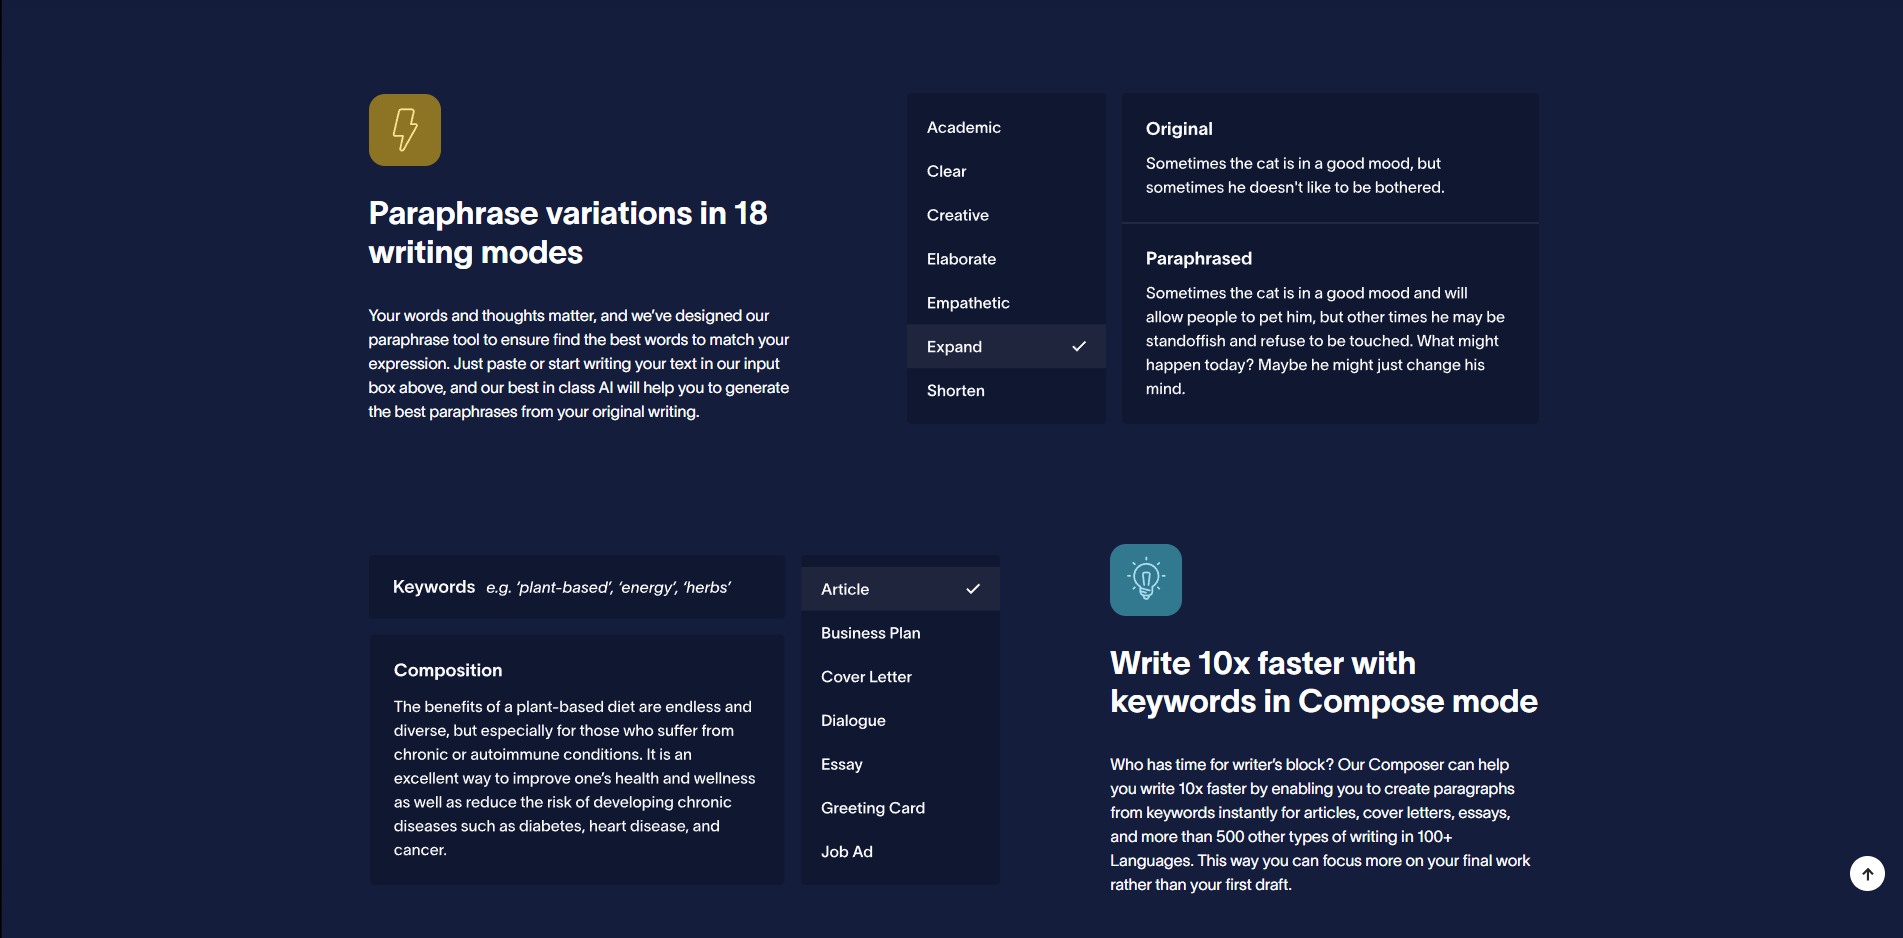Choose Business Plan composition type

point(900,633)
